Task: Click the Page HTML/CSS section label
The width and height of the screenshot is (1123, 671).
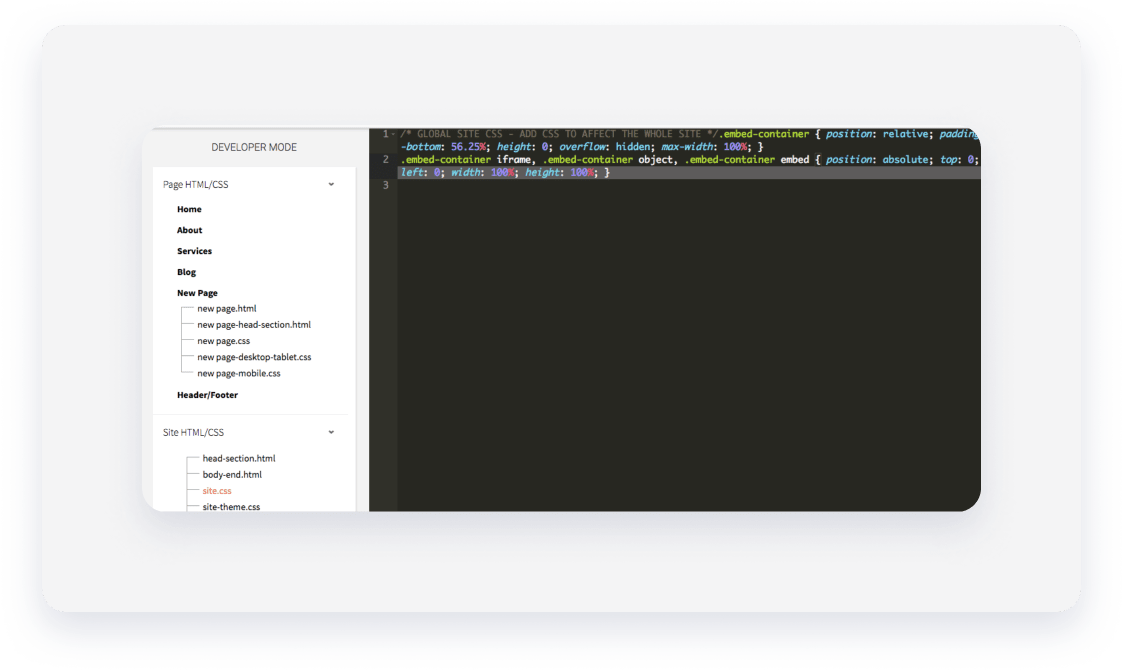Action: pyautogui.click(x=196, y=185)
